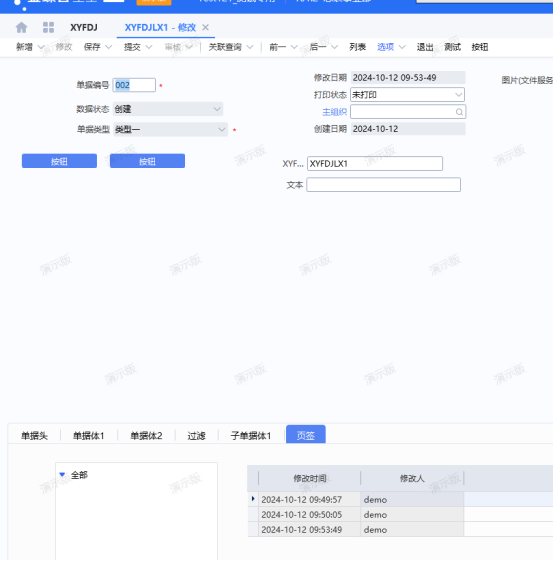This screenshot has height=561, width=554.
Task: Open the four-square app grid icon
Action: tap(48, 28)
